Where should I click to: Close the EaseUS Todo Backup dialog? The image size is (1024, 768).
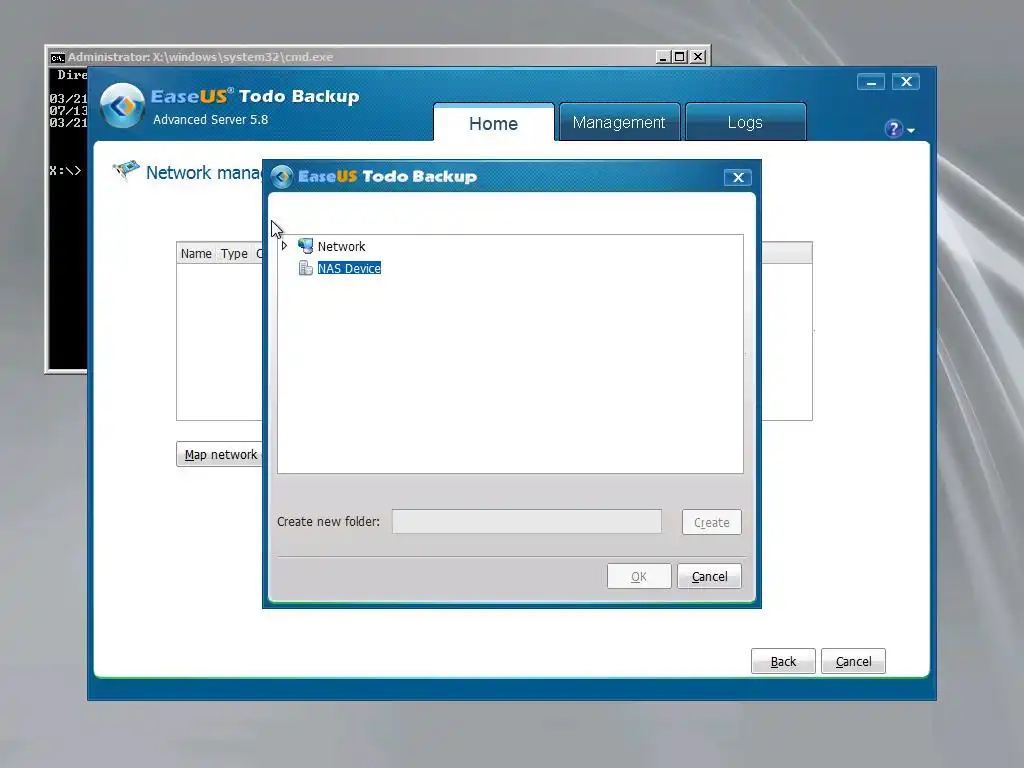(738, 178)
